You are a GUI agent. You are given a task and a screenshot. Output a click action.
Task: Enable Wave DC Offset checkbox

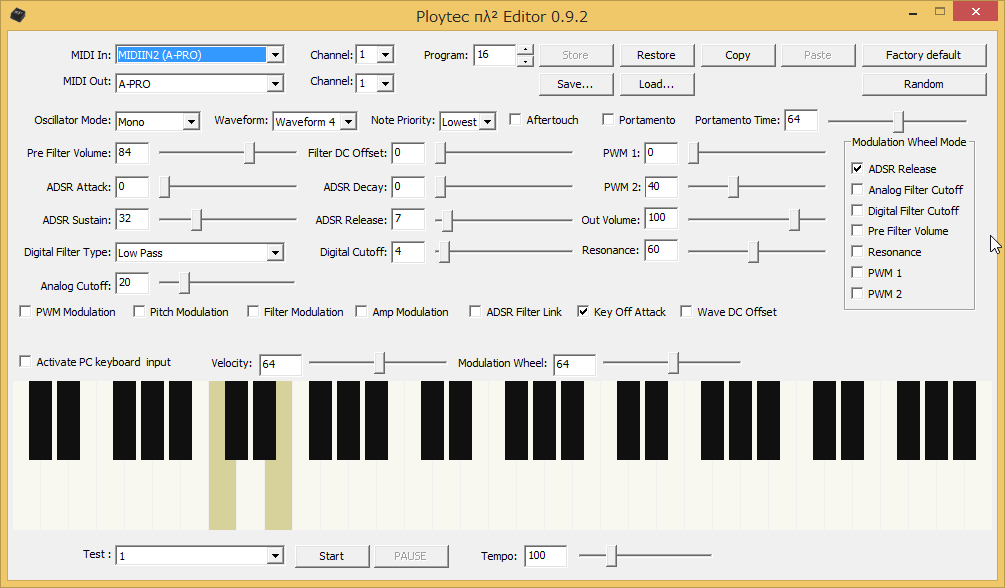click(x=686, y=312)
